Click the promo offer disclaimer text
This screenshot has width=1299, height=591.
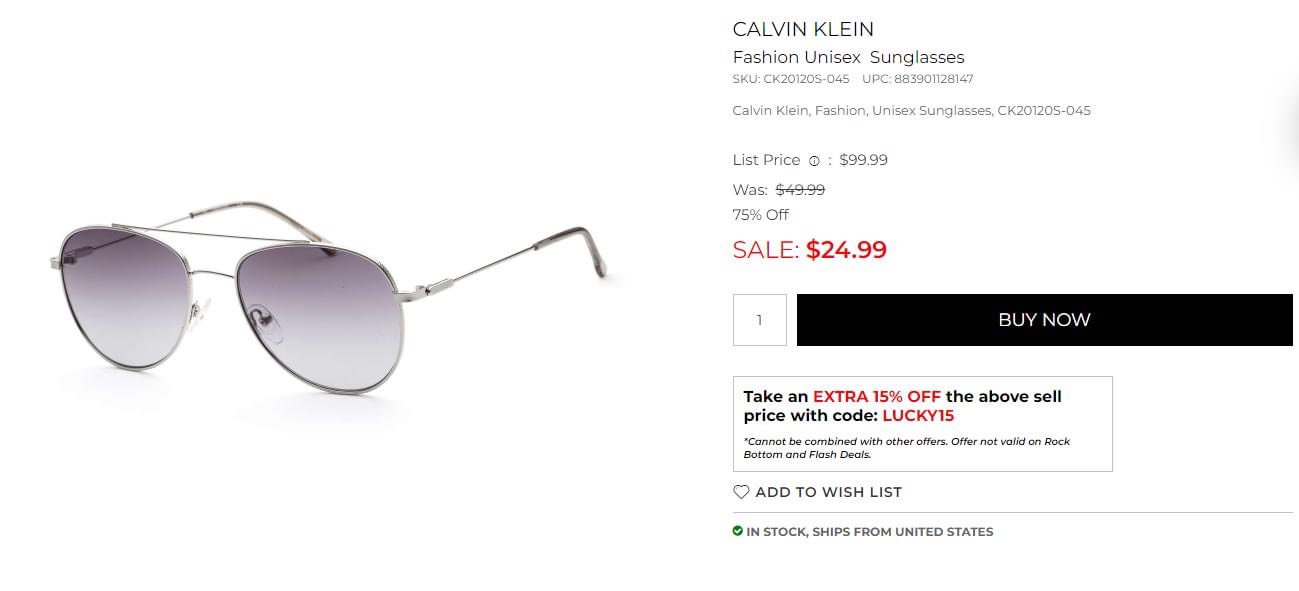pos(906,448)
